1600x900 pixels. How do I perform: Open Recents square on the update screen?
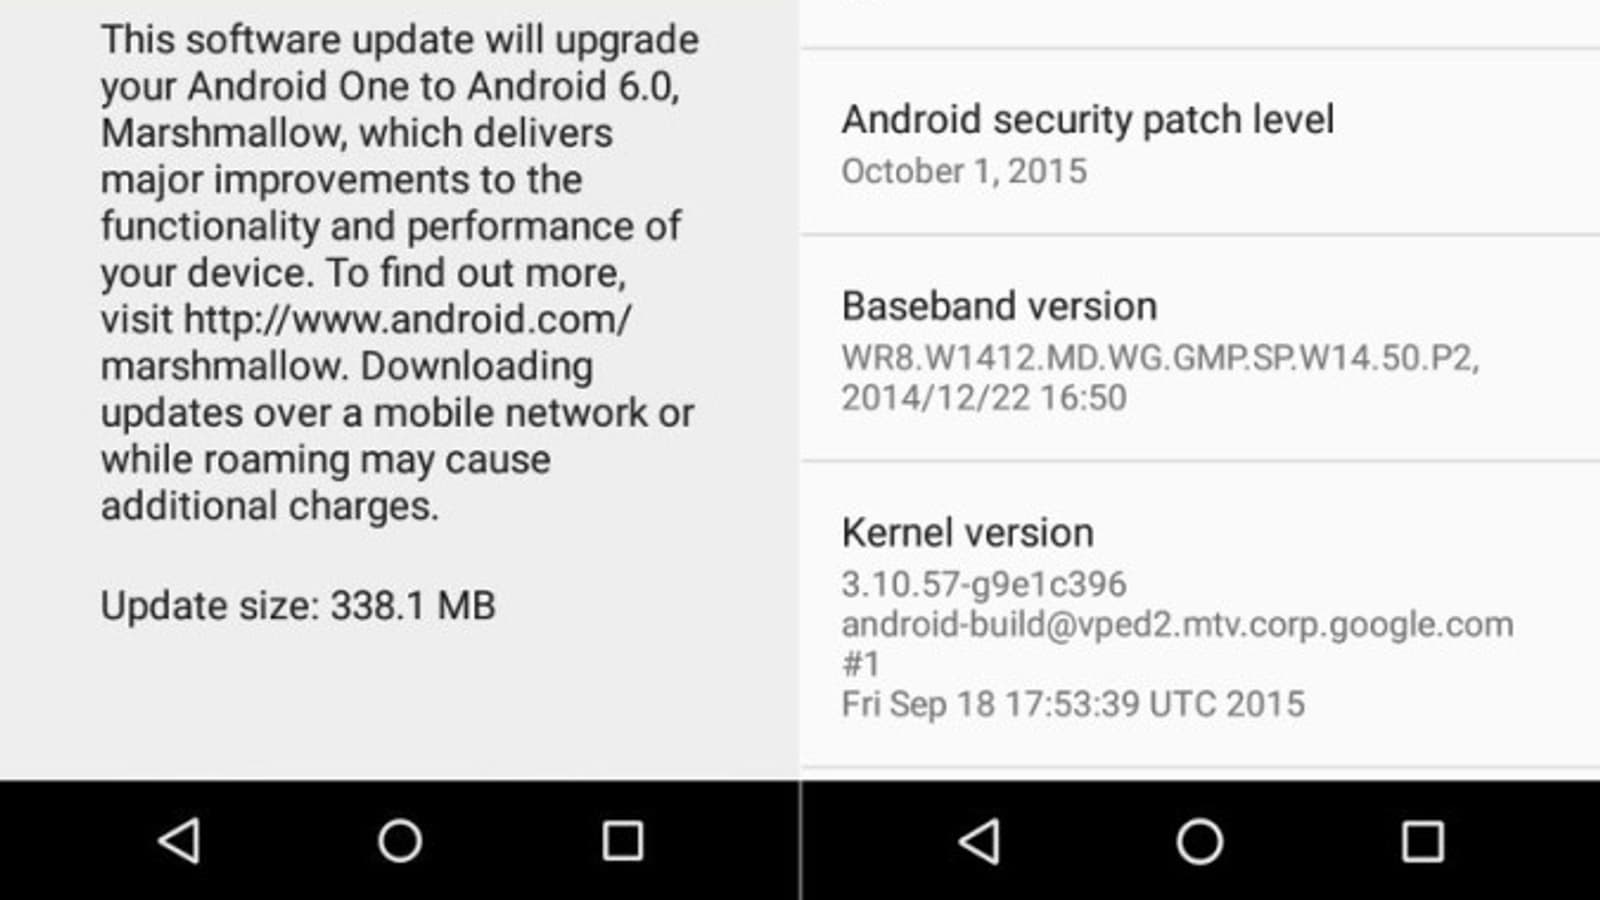coord(622,841)
